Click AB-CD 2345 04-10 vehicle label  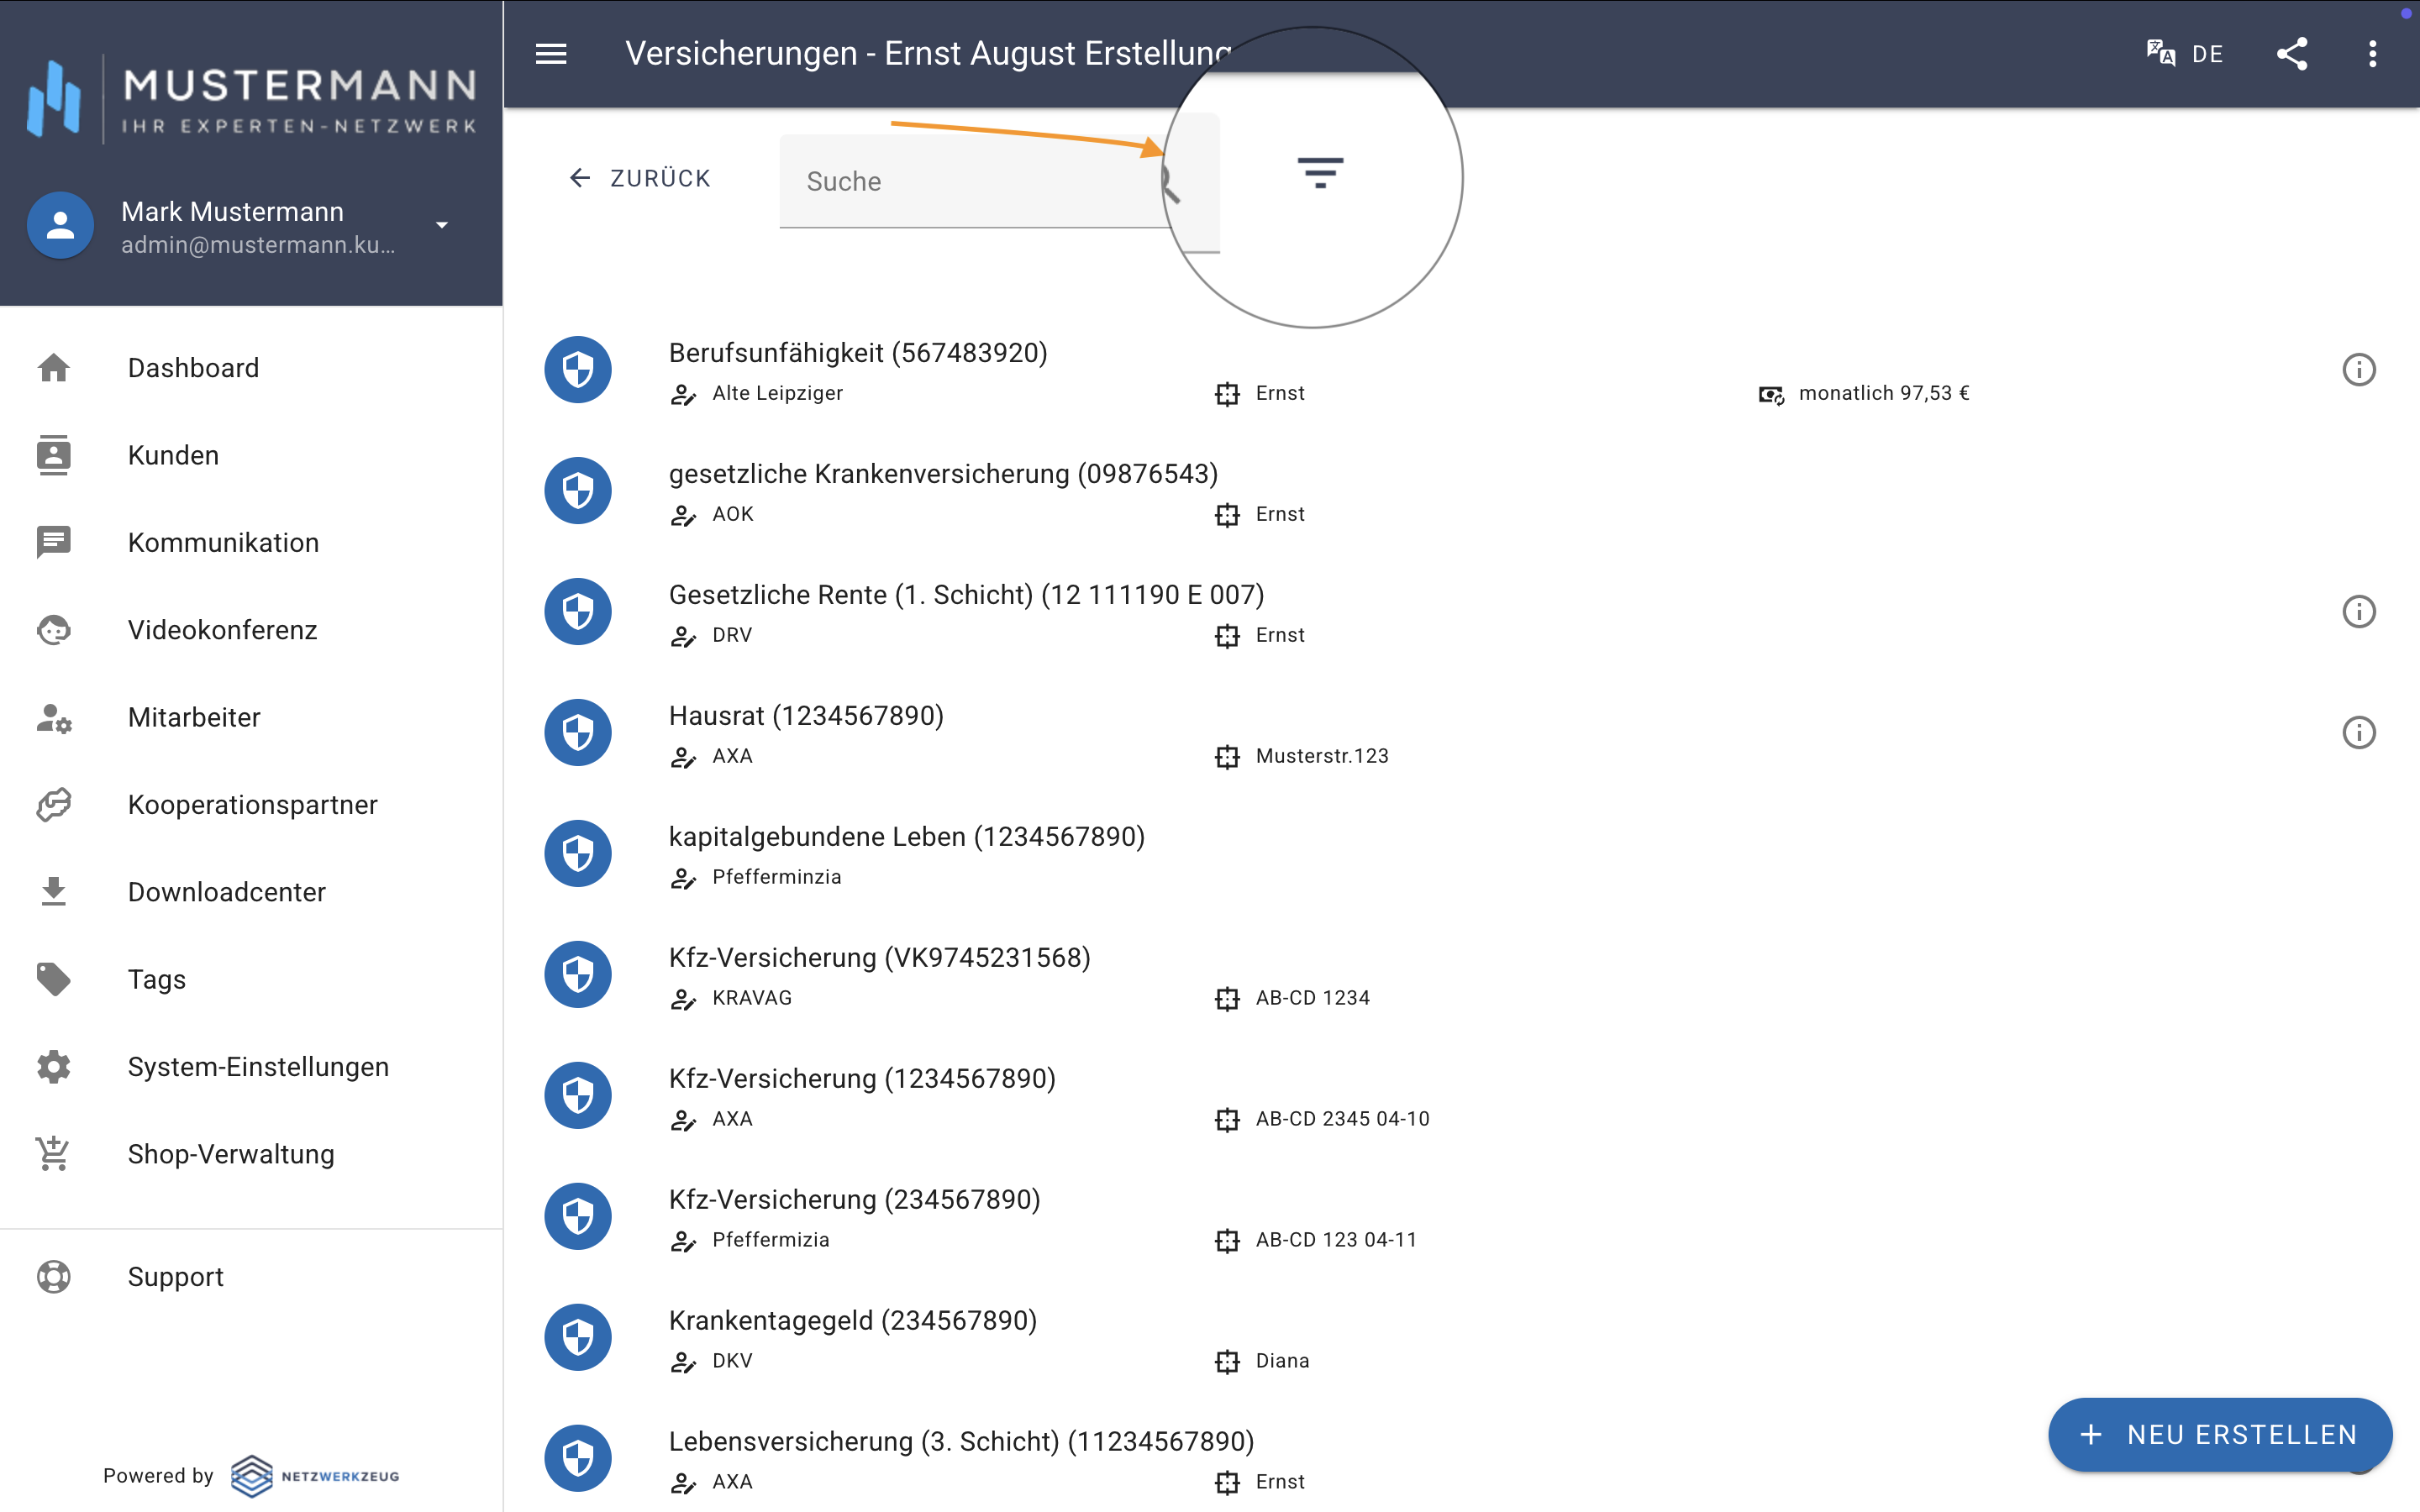[1342, 1119]
